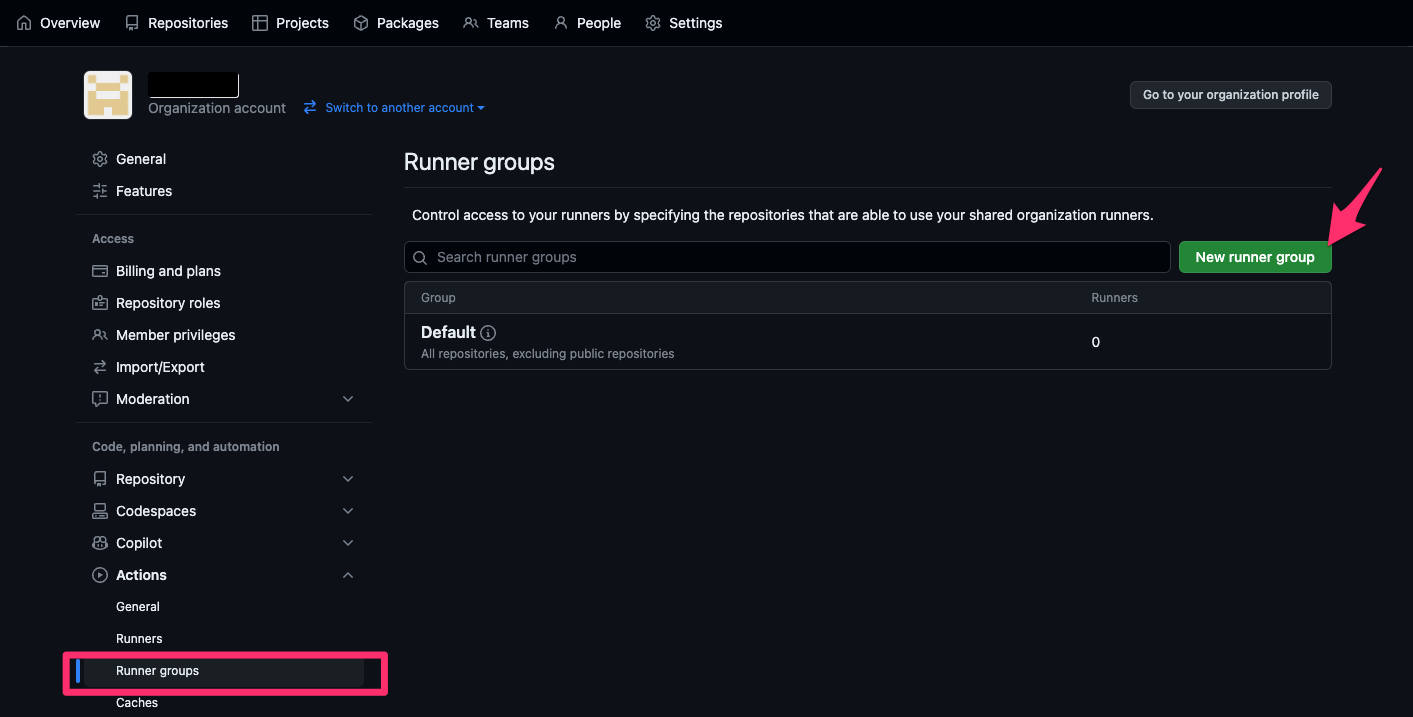The image size is (1413, 717).
Task: Click the magnifier icon in search box
Action: click(421, 258)
